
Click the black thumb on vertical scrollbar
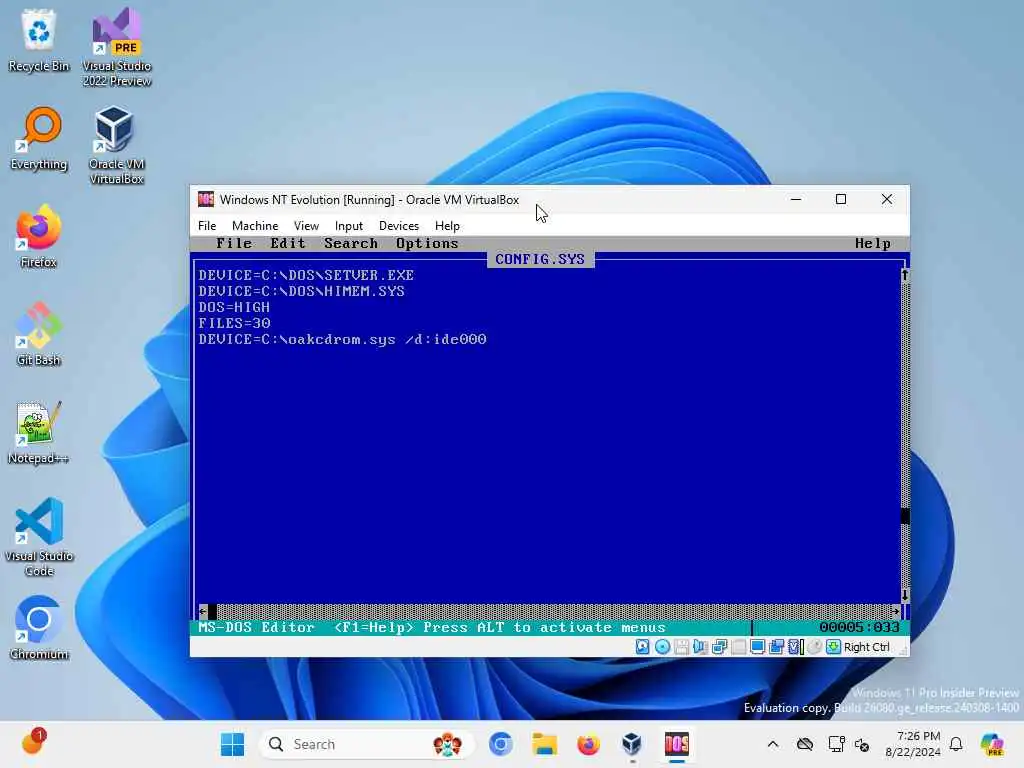click(x=905, y=516)
